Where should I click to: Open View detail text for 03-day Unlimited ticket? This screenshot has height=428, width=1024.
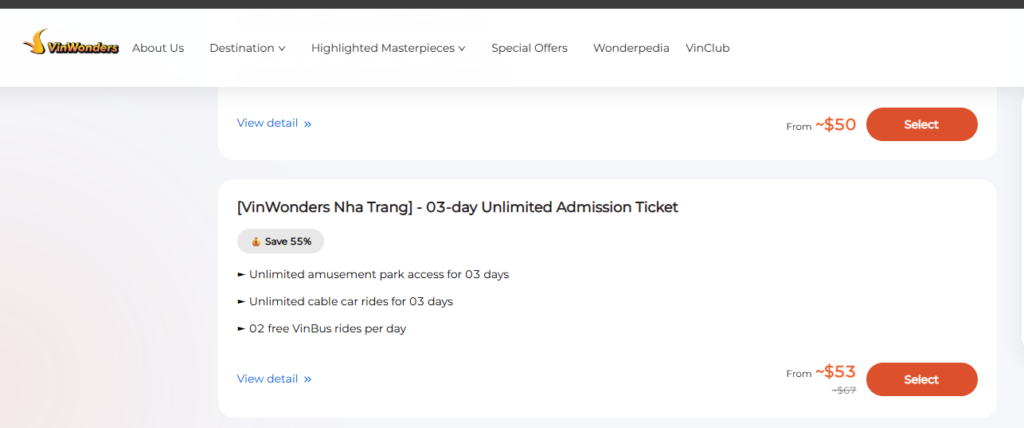pos(267,379)
